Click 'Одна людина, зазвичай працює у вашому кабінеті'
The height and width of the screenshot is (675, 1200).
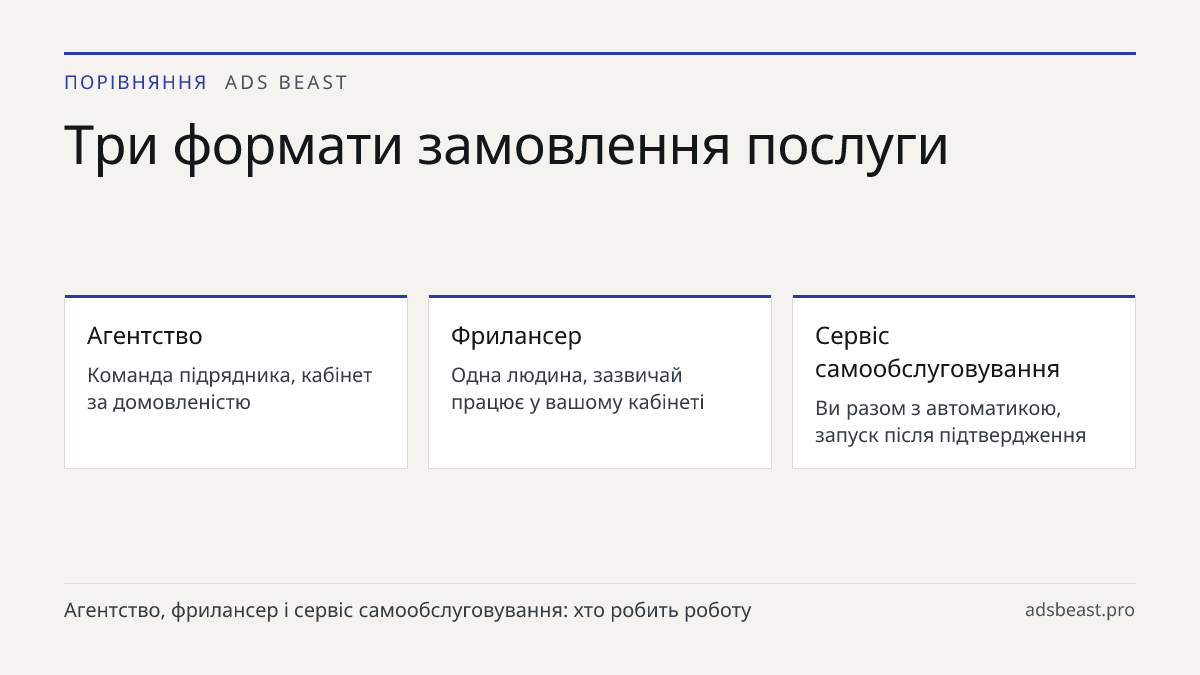pos(577,389)
